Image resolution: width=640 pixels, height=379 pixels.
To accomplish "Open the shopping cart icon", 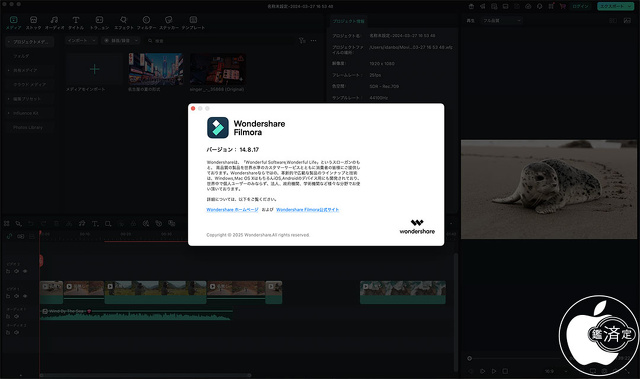I will click(562, 6).
